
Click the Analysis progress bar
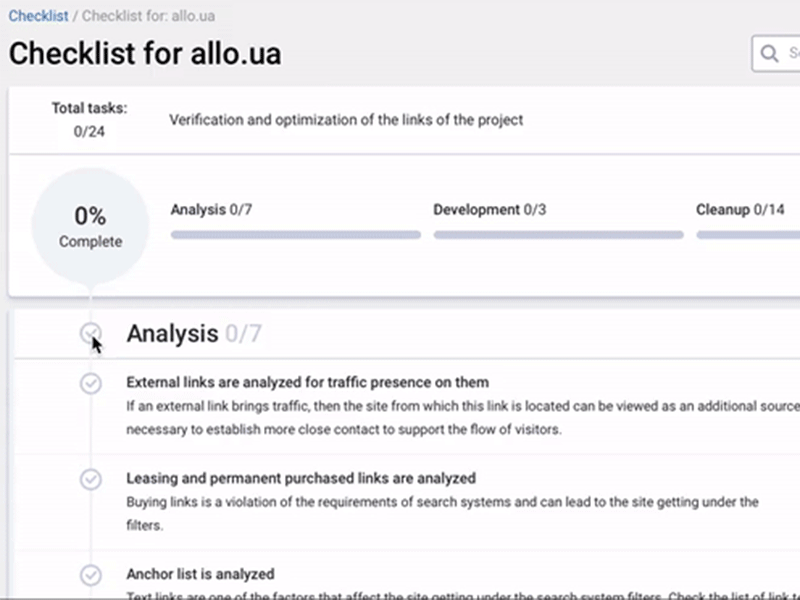coord(296,235)
